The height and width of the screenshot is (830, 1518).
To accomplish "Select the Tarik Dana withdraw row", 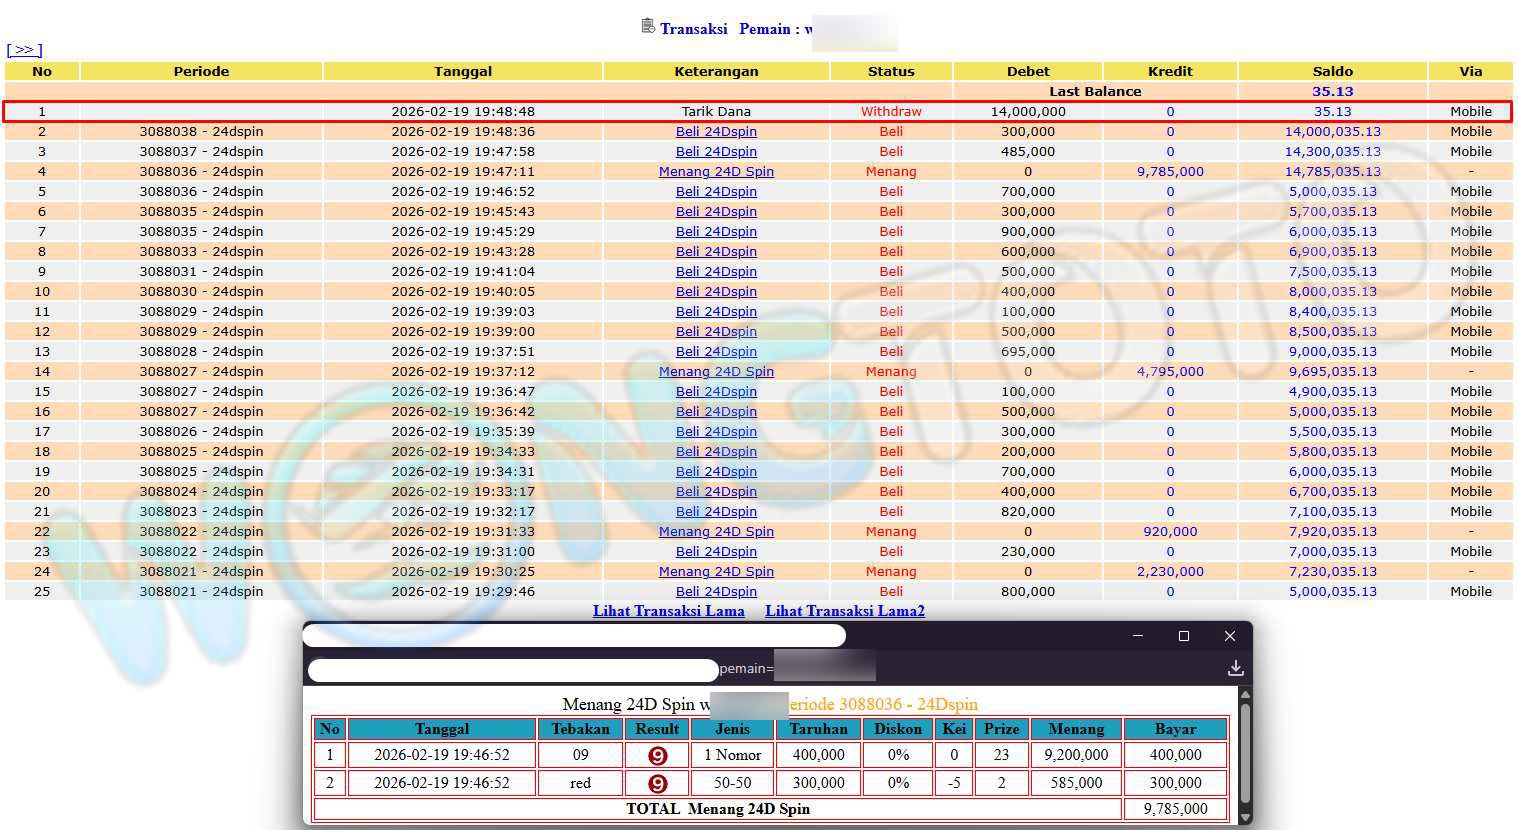I will 716,111.
